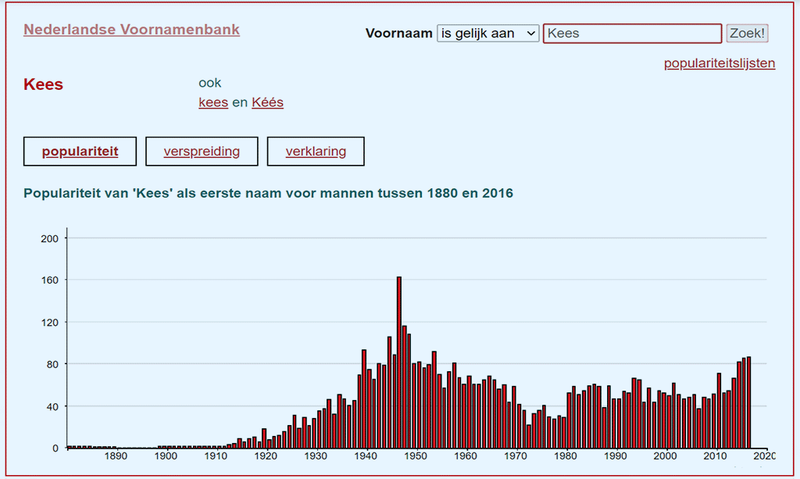
Task: Switch to the populariteit tab
Action: (x=80, y=152)
